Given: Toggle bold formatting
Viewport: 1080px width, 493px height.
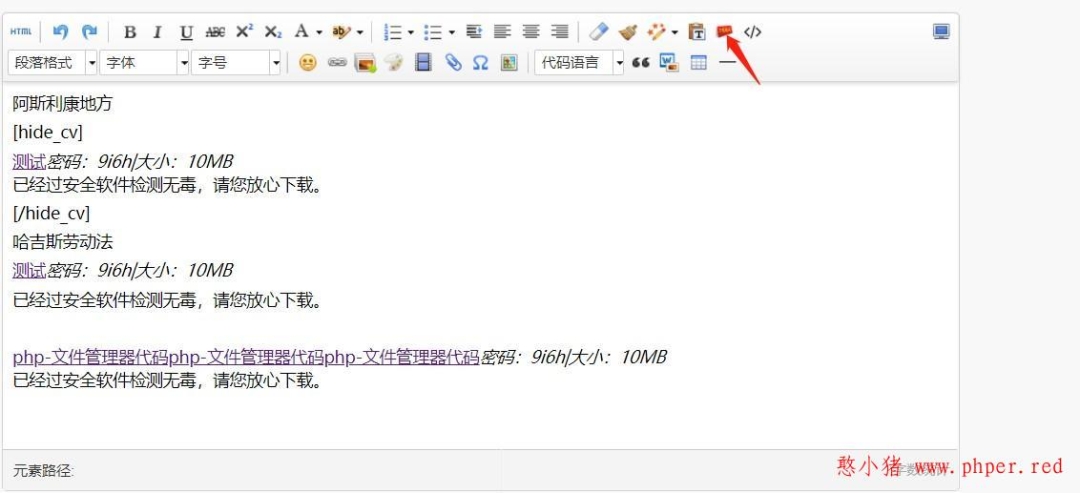Looking at the screenshot, I should [129, 32].
